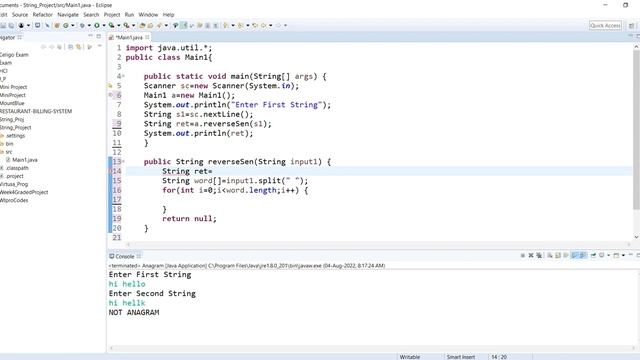This screenshot has height=360, width=640.
Task: Click the Collapse All icon in Navigator
Action: 70,47
